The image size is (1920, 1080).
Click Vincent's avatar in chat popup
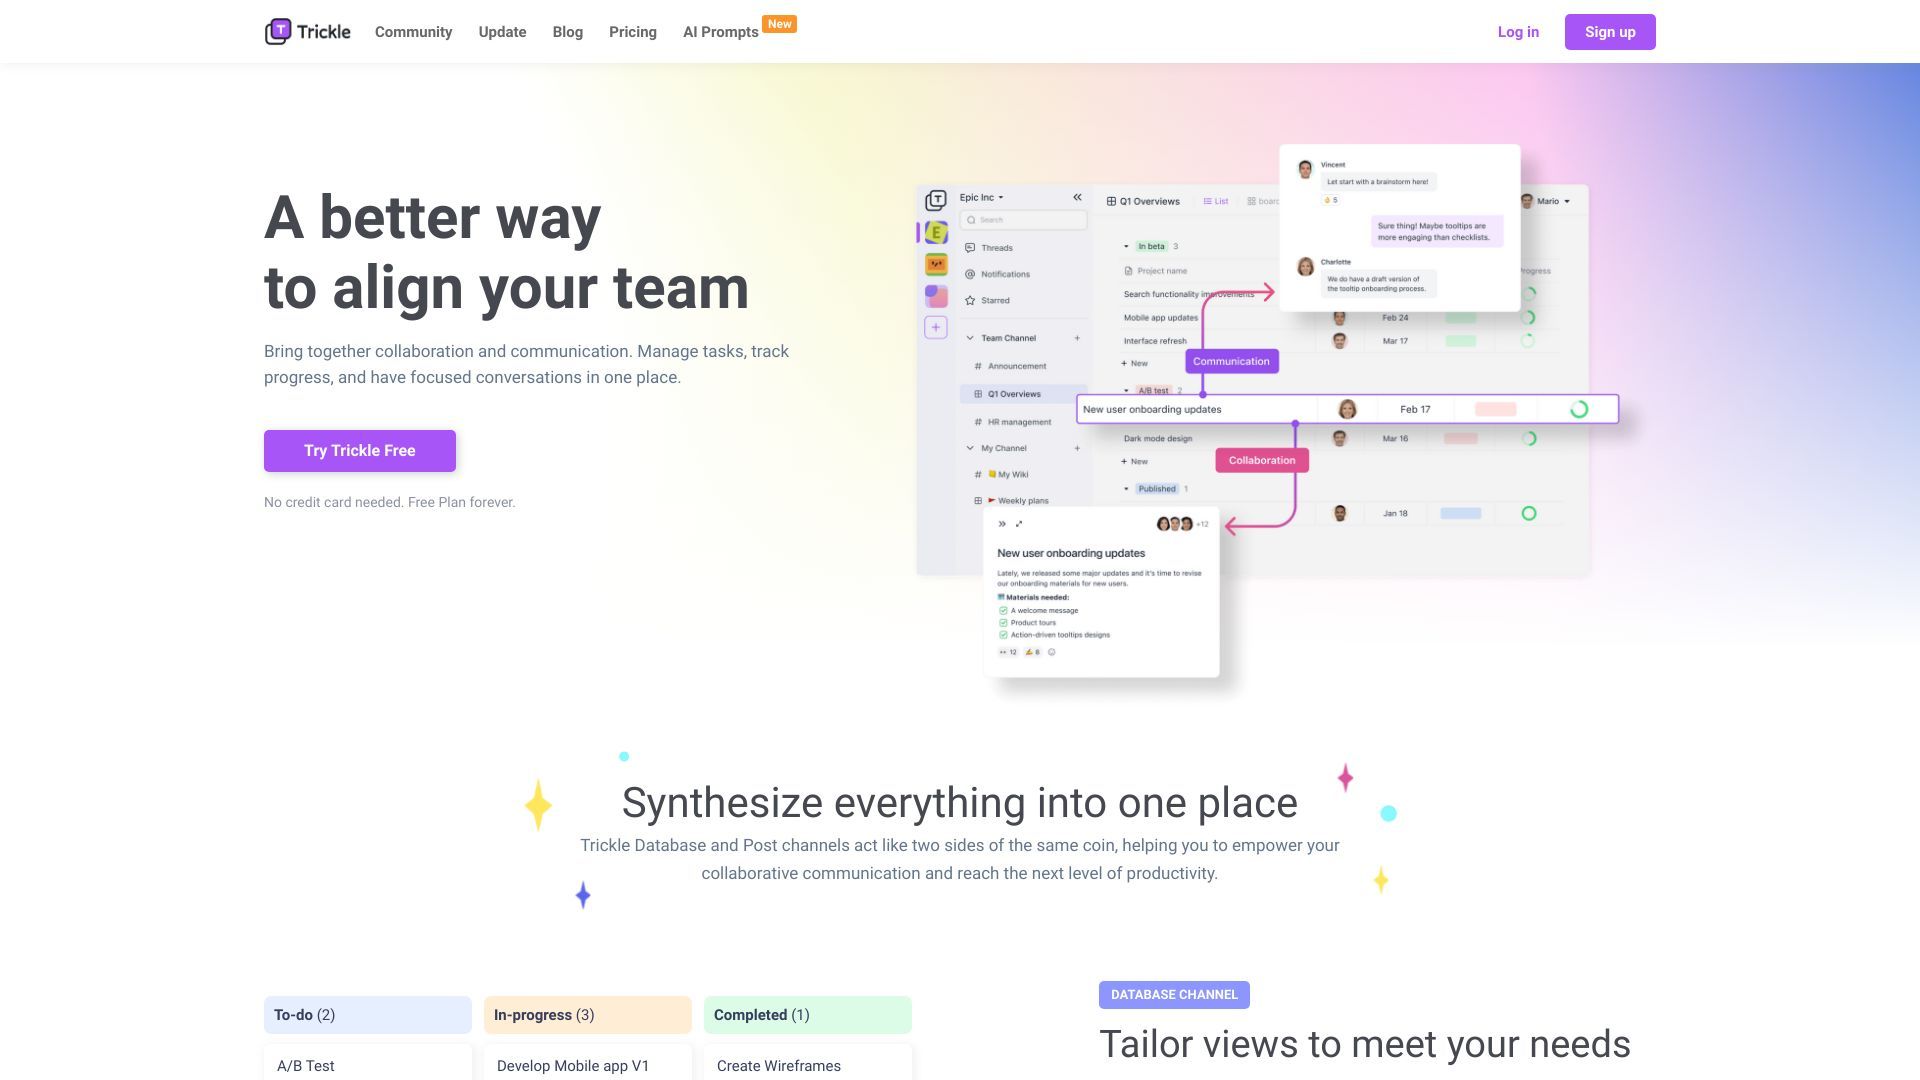click(1305, 169)
